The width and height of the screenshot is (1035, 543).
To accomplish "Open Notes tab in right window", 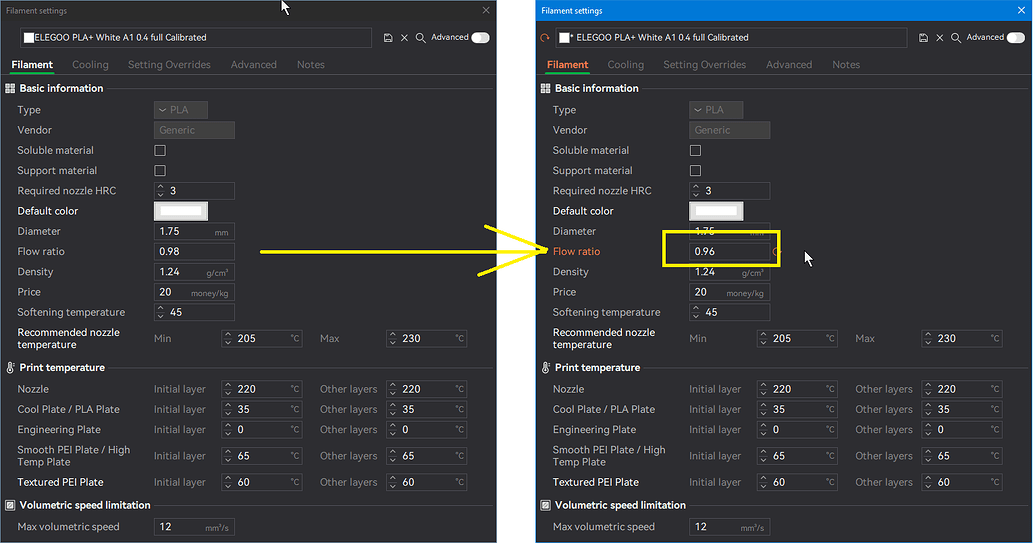I will coord(846,65).
